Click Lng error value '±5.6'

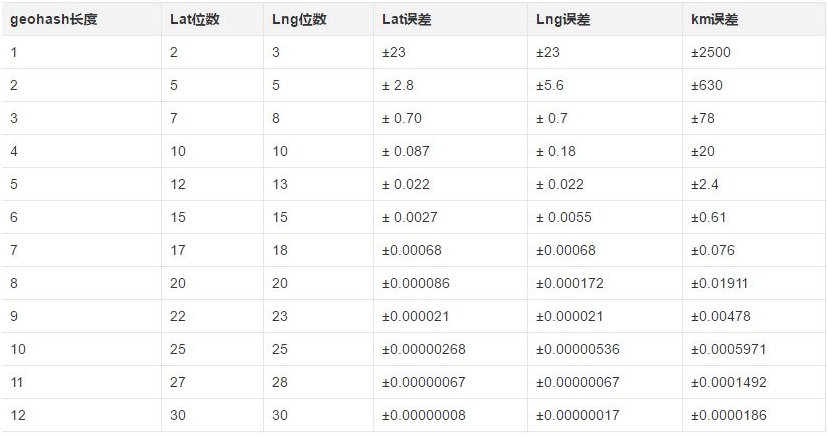pos(550,85)
